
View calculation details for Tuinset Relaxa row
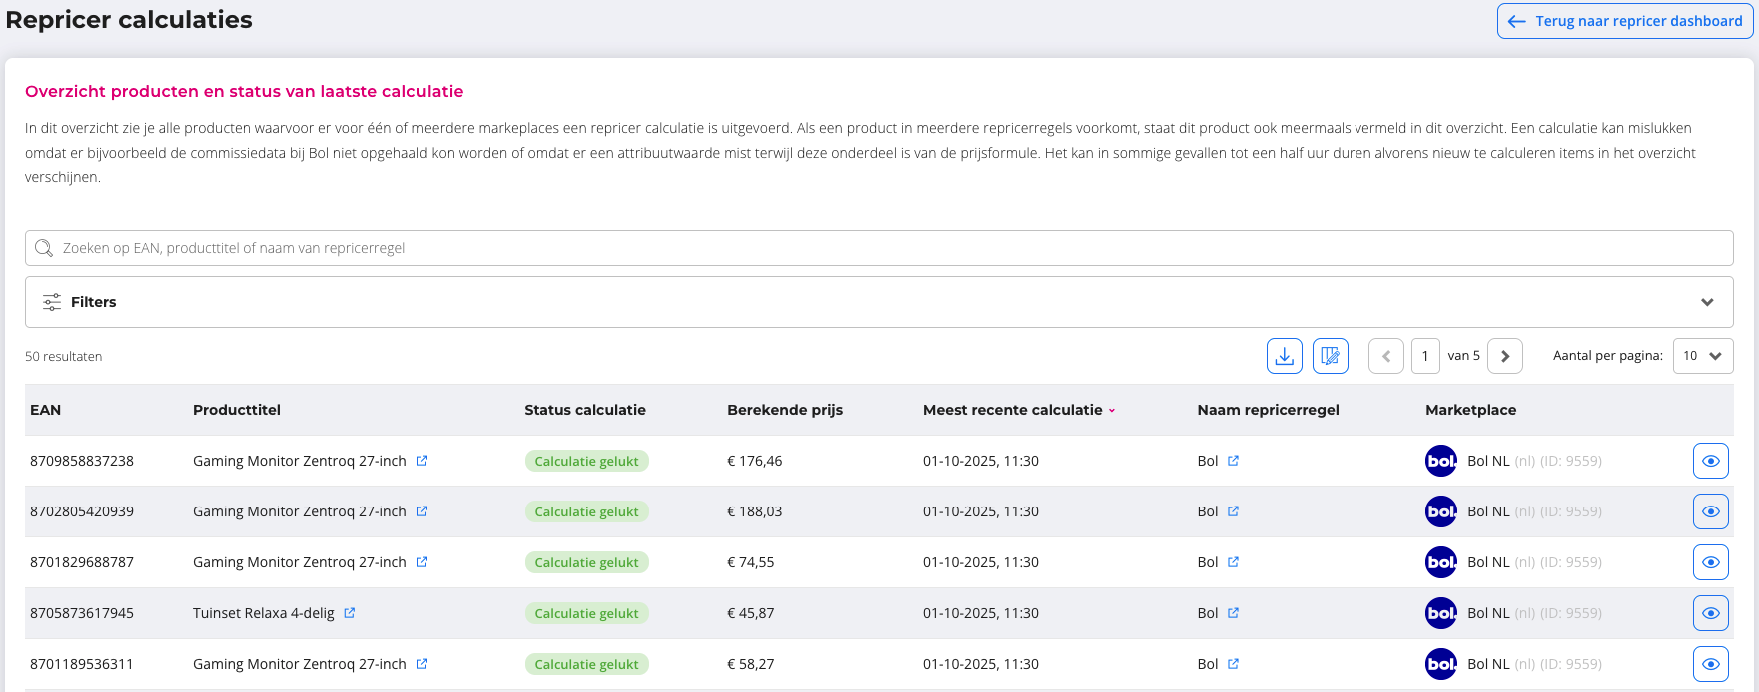(1710, 613)
